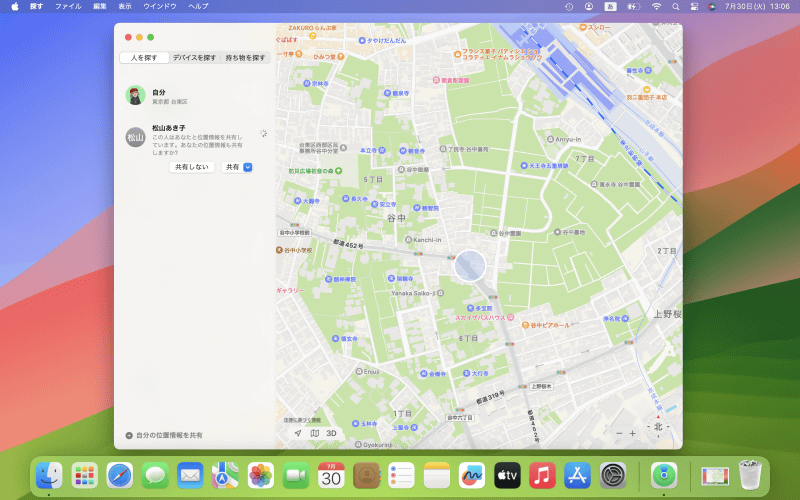This screenshot has width=800, height=500.
Task: Click the Siri icon in menu bar
Action: 712,7
